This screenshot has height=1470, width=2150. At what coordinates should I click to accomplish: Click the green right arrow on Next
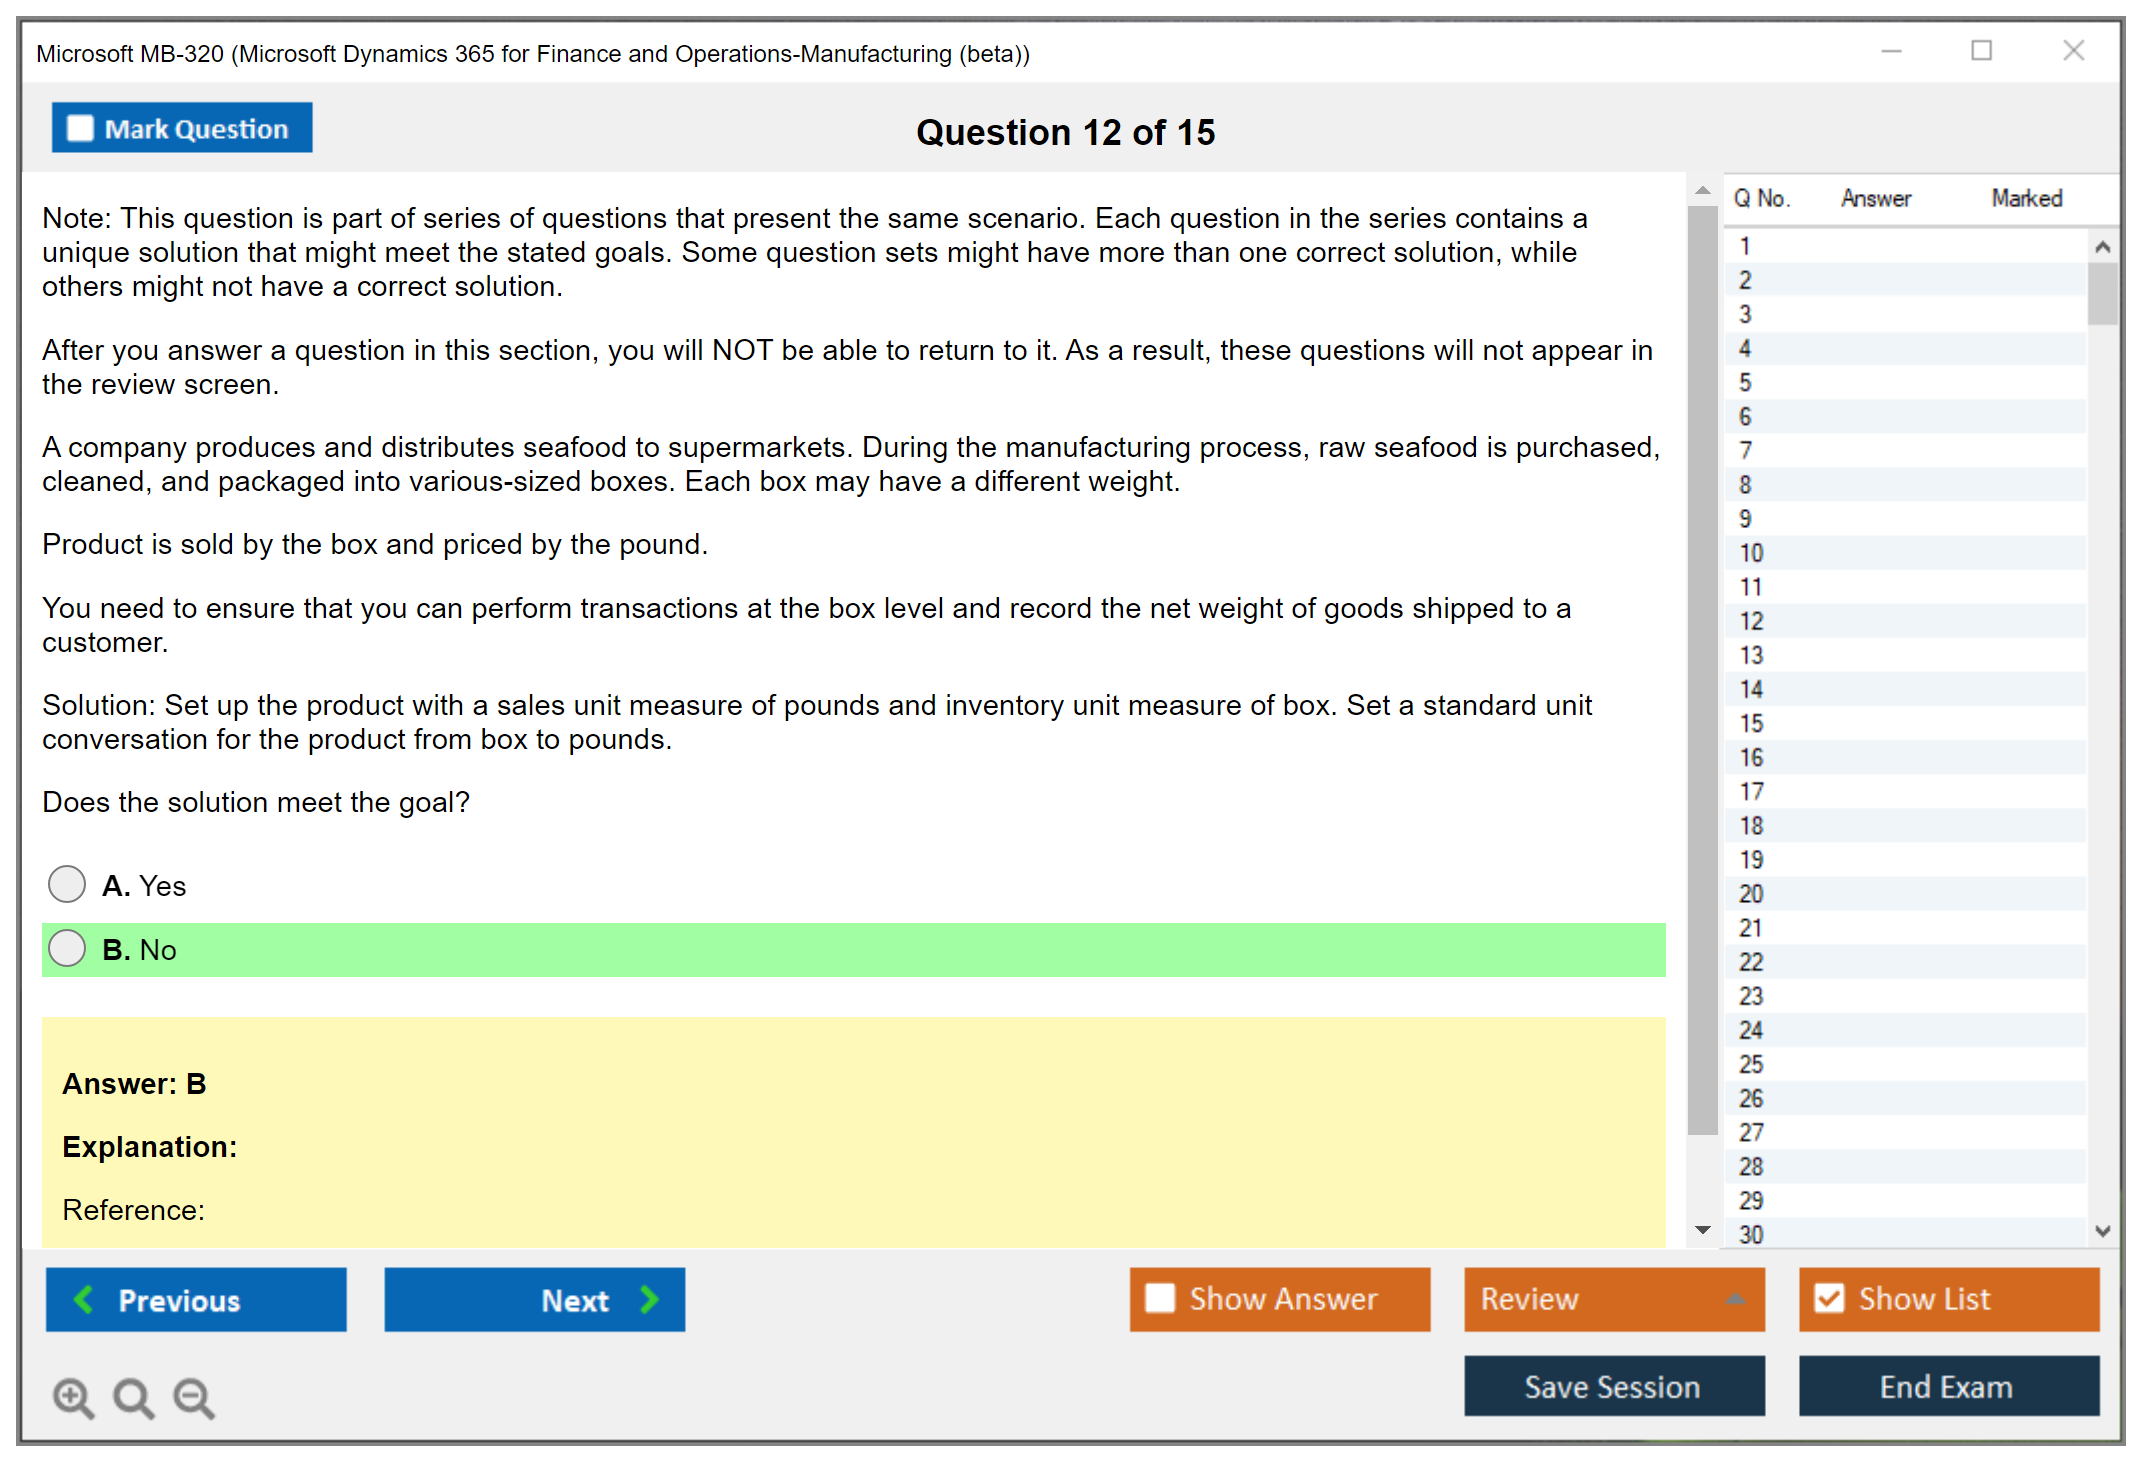(x=649, y=1299)
